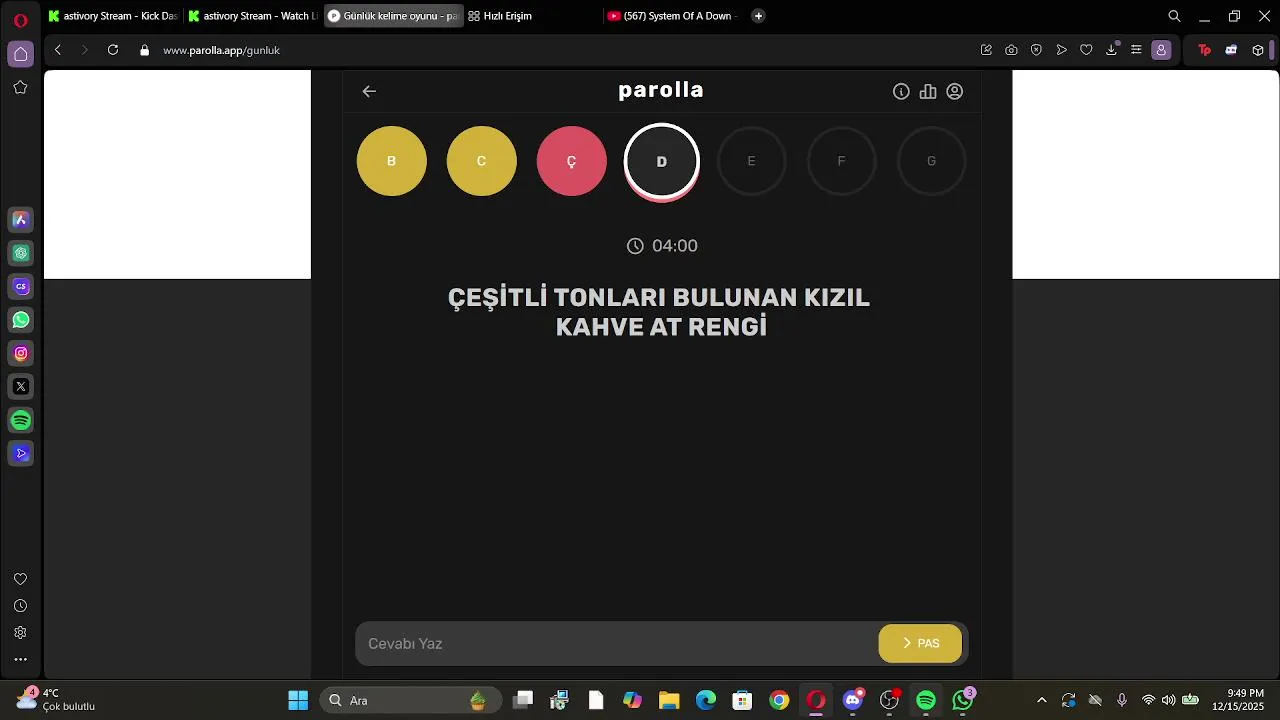Open the sidebar settings gear icon
The width and height of the screenshot is (1280, 720).
[x=20, y=633]
